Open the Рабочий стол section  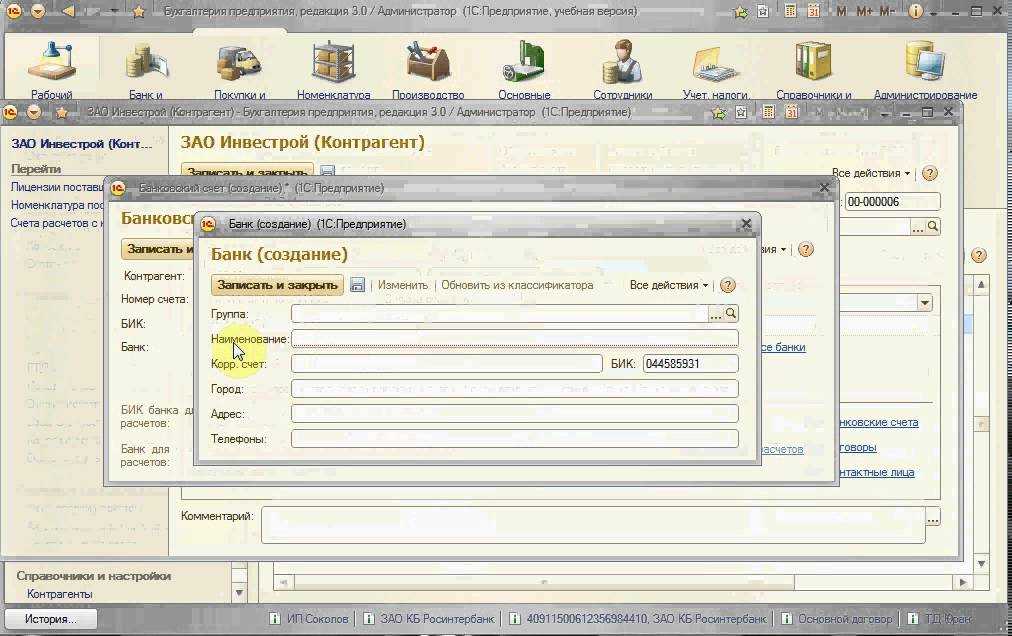[51, 69]
